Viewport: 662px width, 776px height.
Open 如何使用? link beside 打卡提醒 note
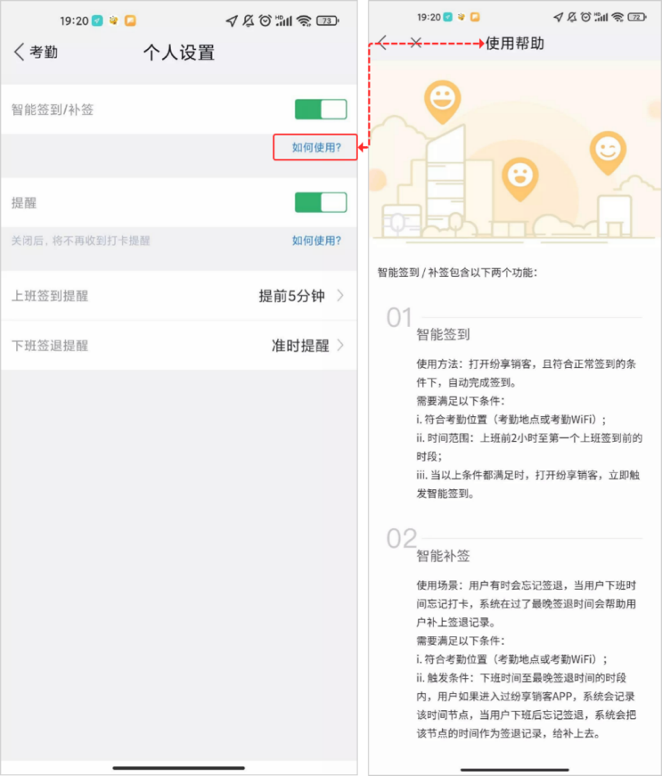click(x=316, y=241)
